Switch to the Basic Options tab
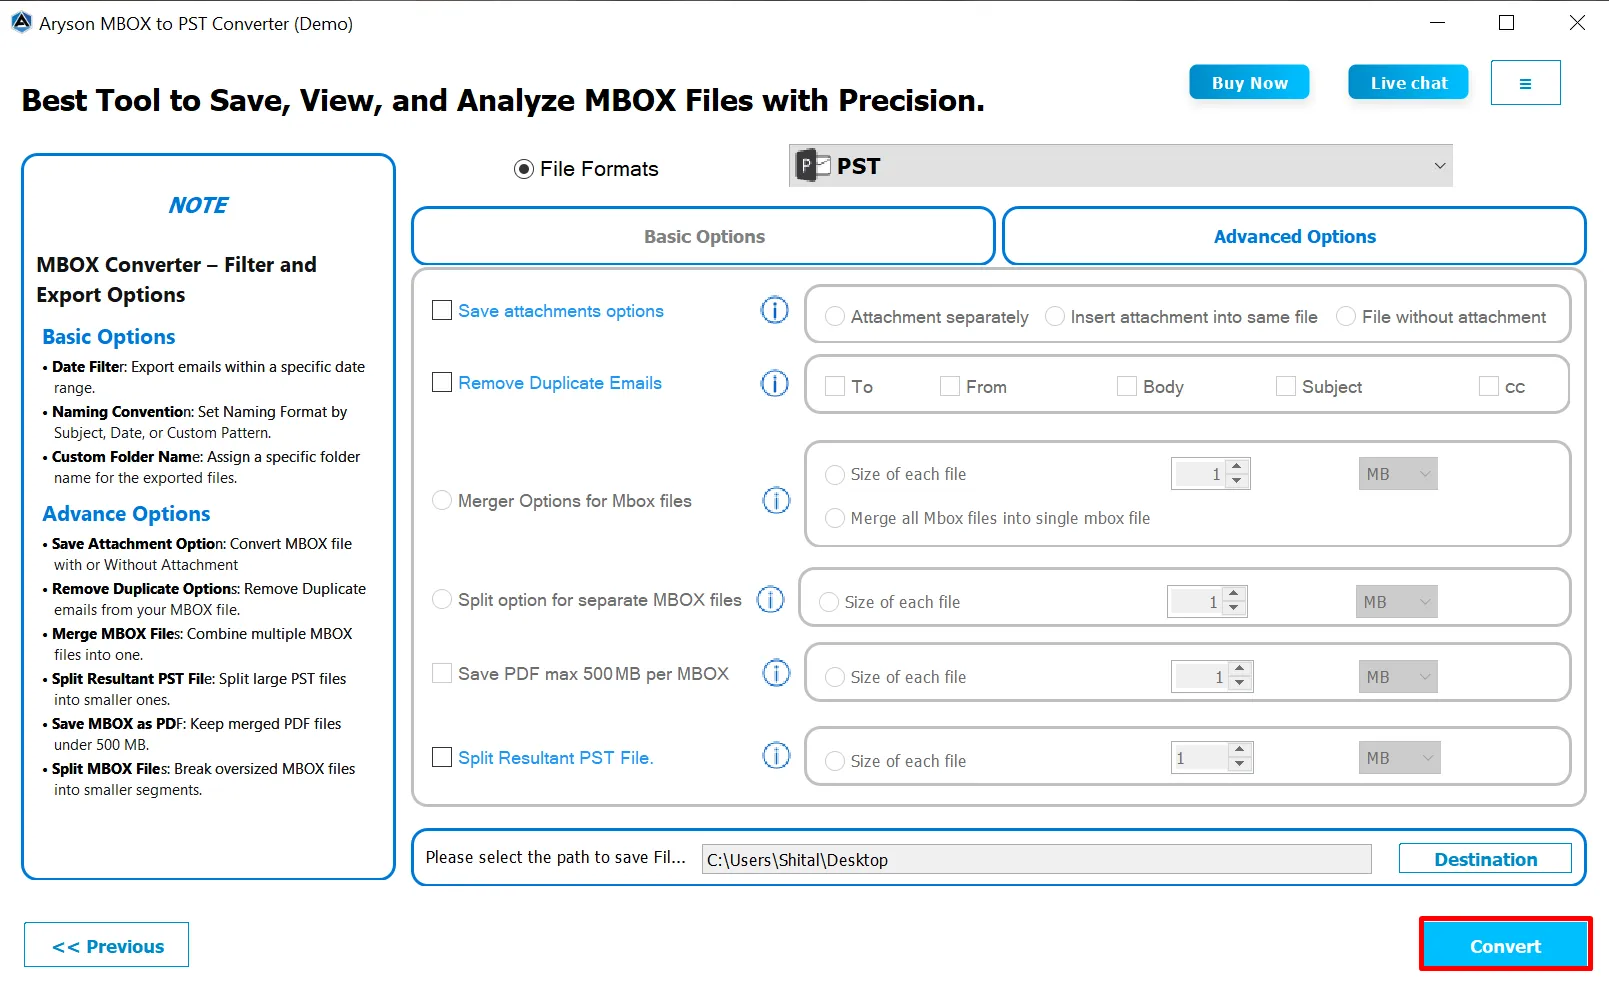 point(703,237)
